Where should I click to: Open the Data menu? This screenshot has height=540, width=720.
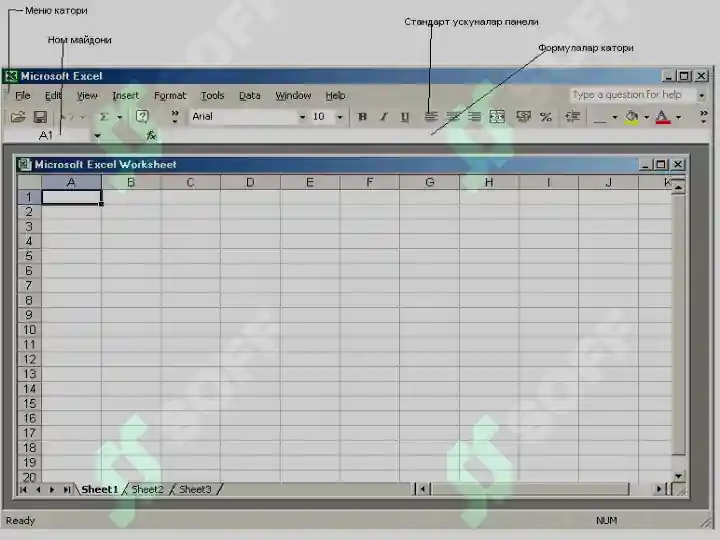250,96
